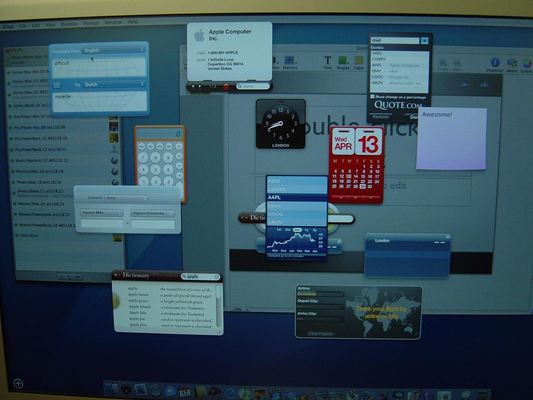Viewport: 533px width, 400px height.
Task: Click the Shapes tool in Keynote toolbar
Action: pos(343,63)
